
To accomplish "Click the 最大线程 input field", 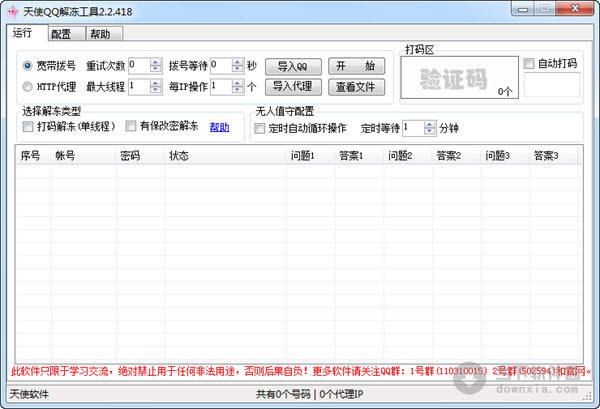I will pyautogui.click(x=139, y=87).
